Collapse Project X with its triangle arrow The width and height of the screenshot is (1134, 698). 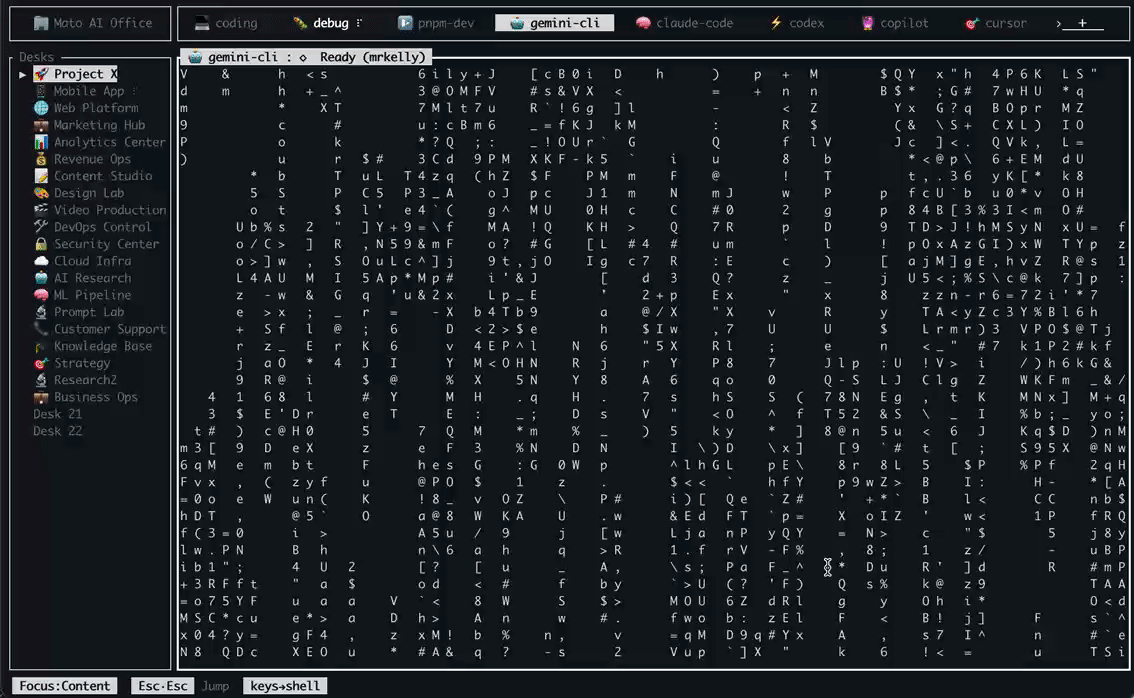pos(23,73)
